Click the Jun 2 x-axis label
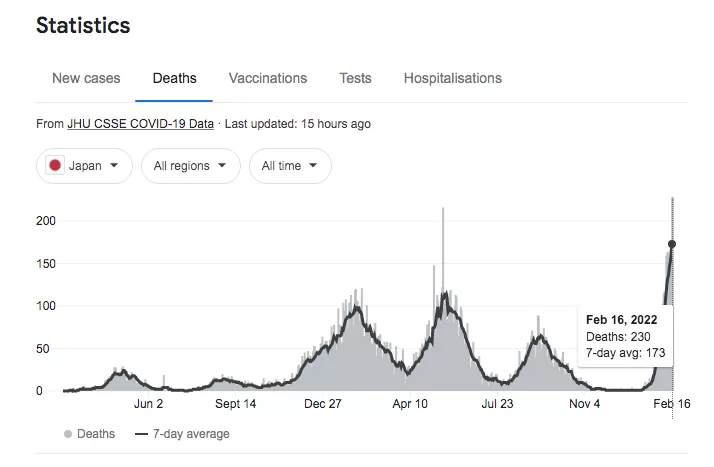 (x=148, y=404)
